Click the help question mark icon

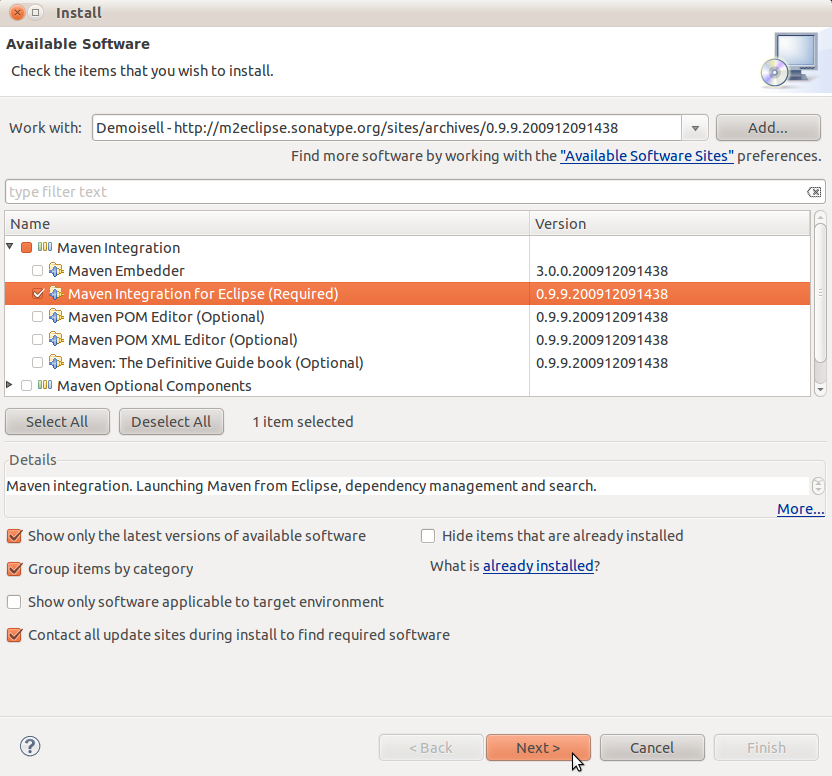pyautogui.click(x=30, y=747)
